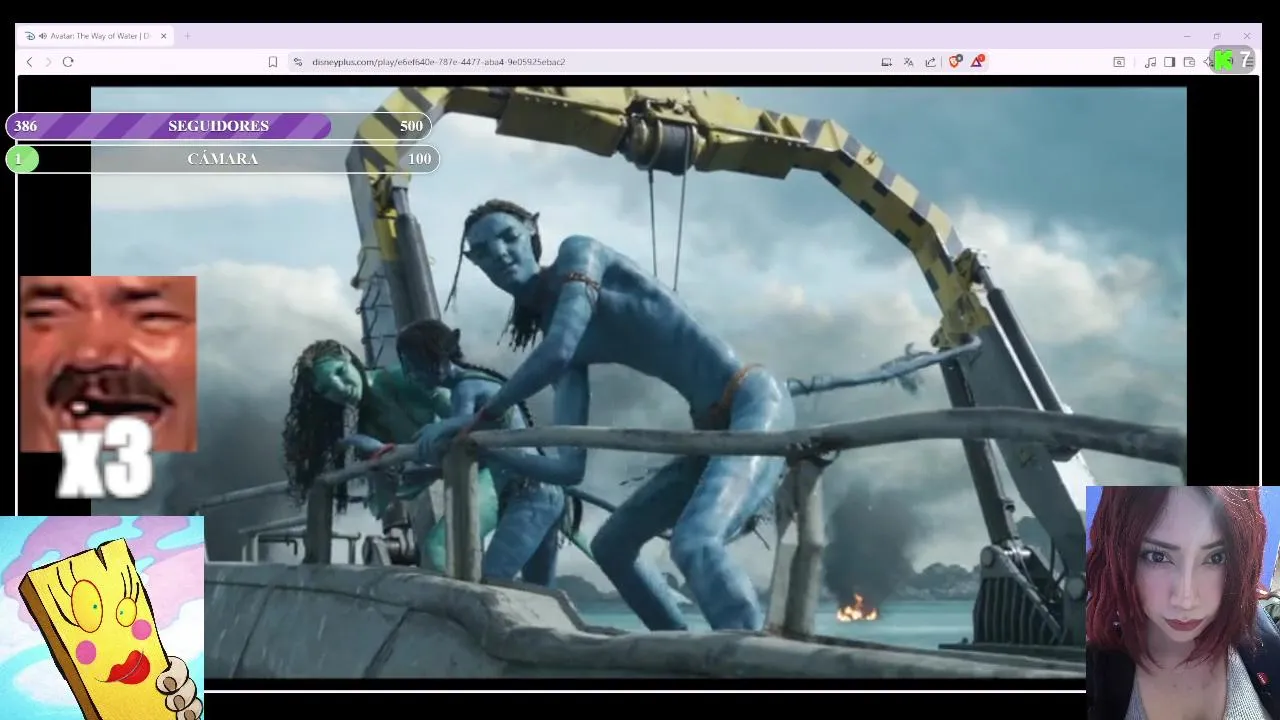
Task: Maximize the browser window
Action: 1217,36
